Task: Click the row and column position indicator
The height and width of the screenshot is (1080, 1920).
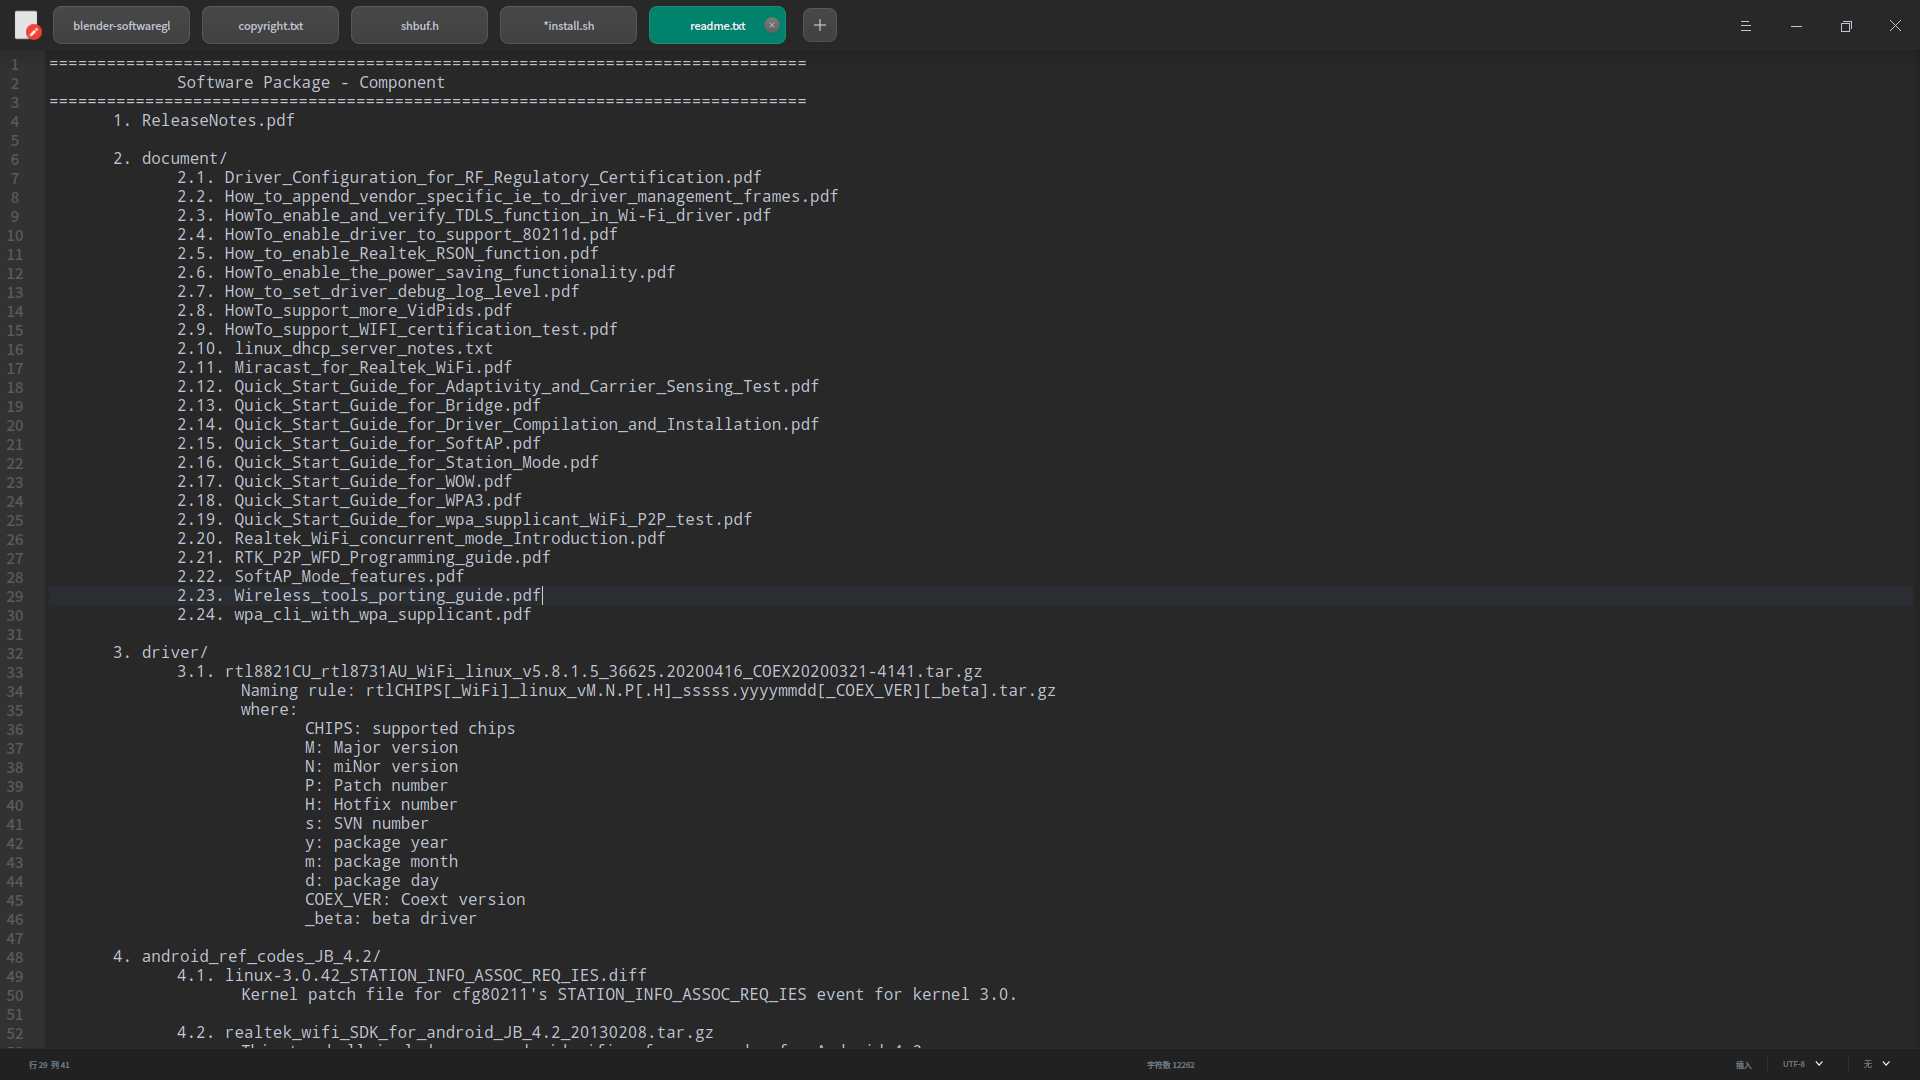Action: click(49, 1065)
